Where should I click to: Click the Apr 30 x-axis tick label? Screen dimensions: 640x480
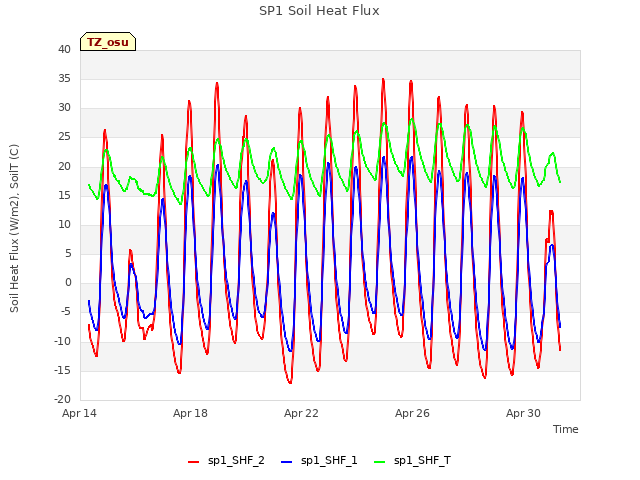click(x=523, y=413)
